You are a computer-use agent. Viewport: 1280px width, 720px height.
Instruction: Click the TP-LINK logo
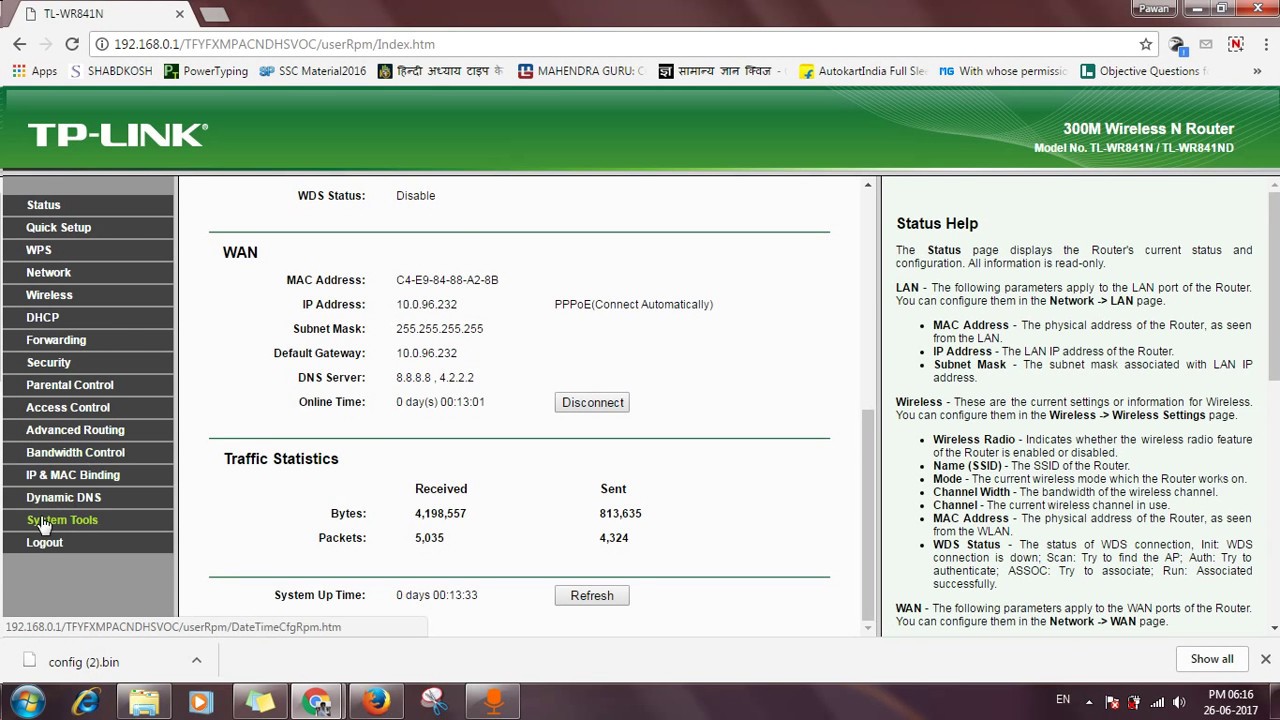[118, 135]
